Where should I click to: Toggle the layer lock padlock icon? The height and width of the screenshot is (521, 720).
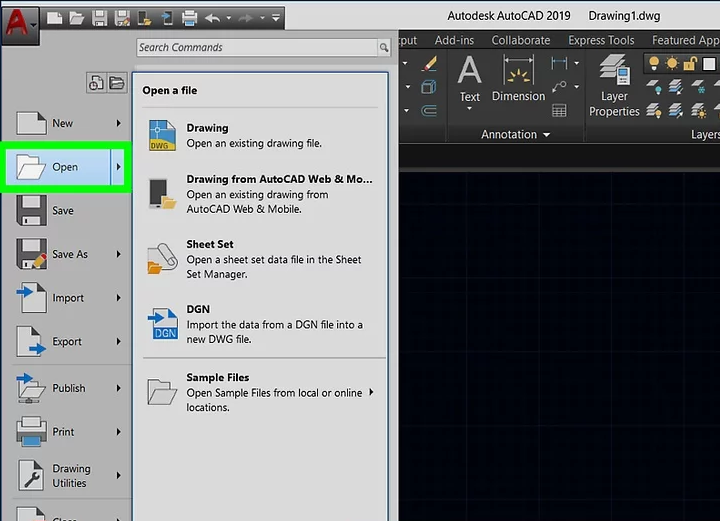click(691, 64)
